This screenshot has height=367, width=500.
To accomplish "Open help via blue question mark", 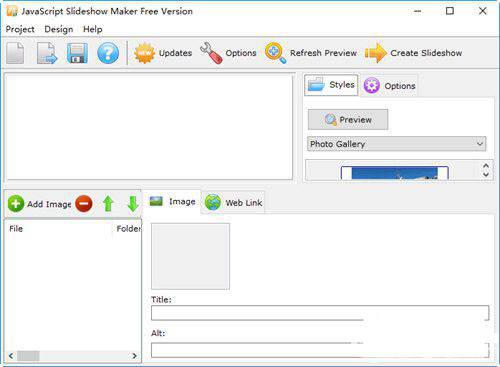I will pos(108,53).
